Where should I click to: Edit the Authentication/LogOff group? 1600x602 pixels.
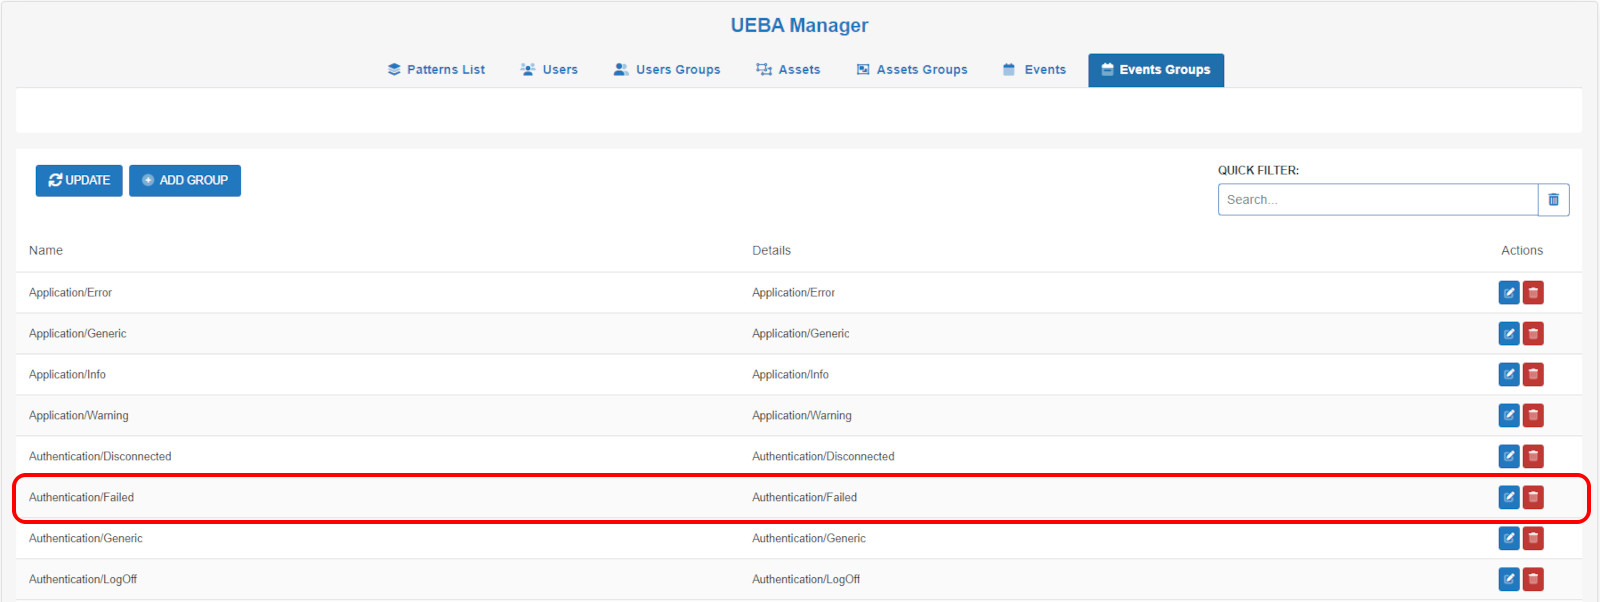[1509, 579]
